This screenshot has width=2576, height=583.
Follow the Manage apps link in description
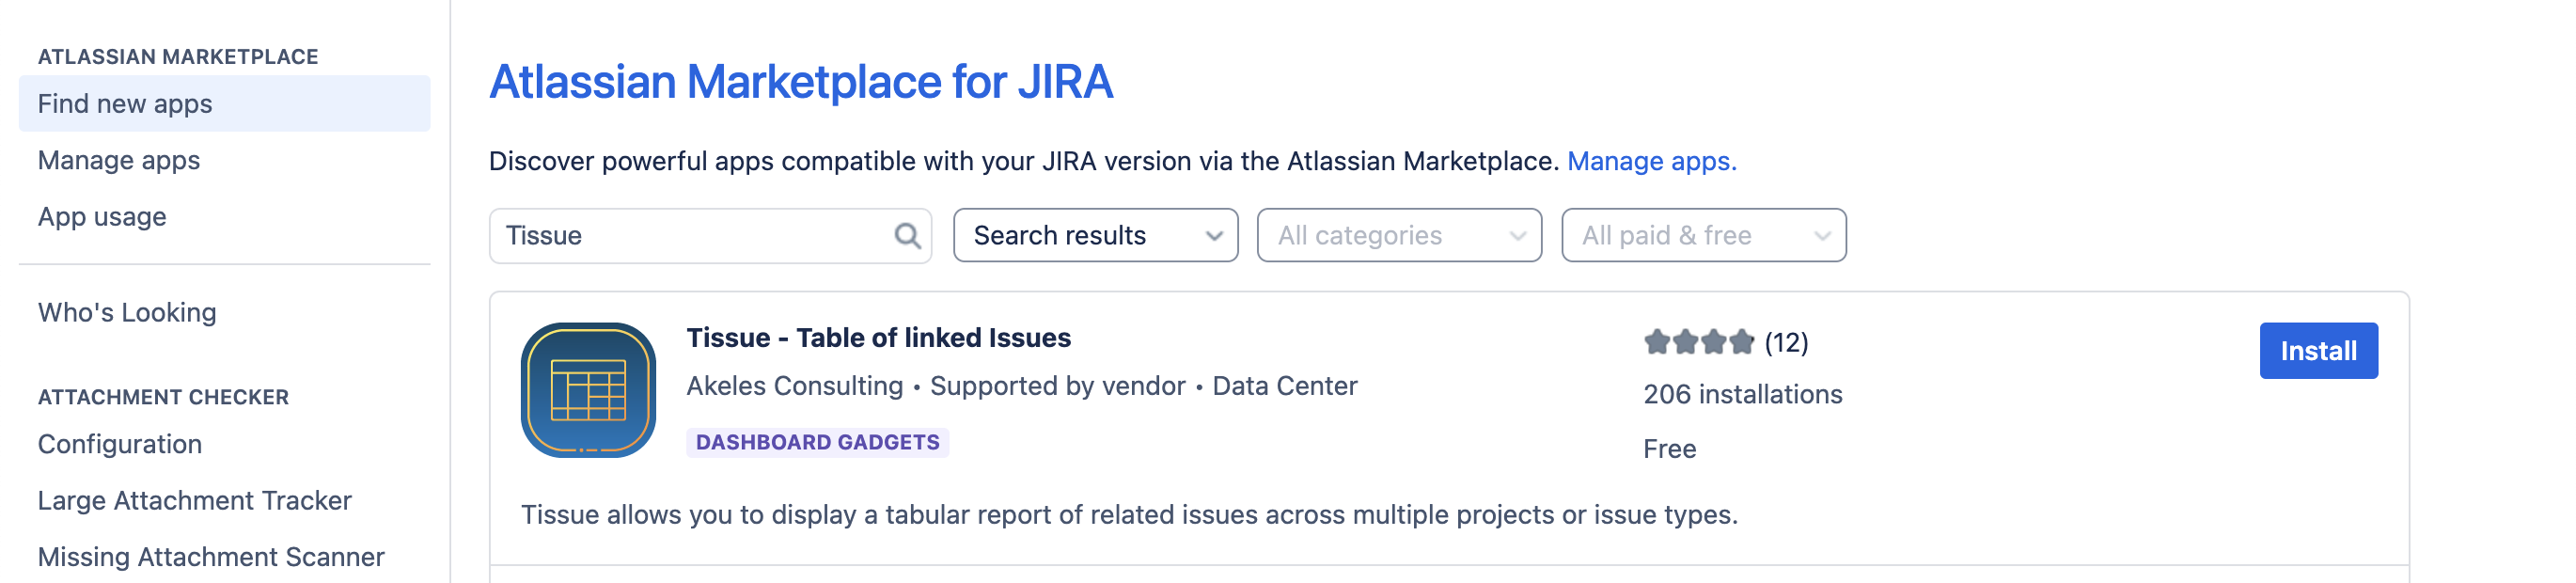[x=1651, y=161]
